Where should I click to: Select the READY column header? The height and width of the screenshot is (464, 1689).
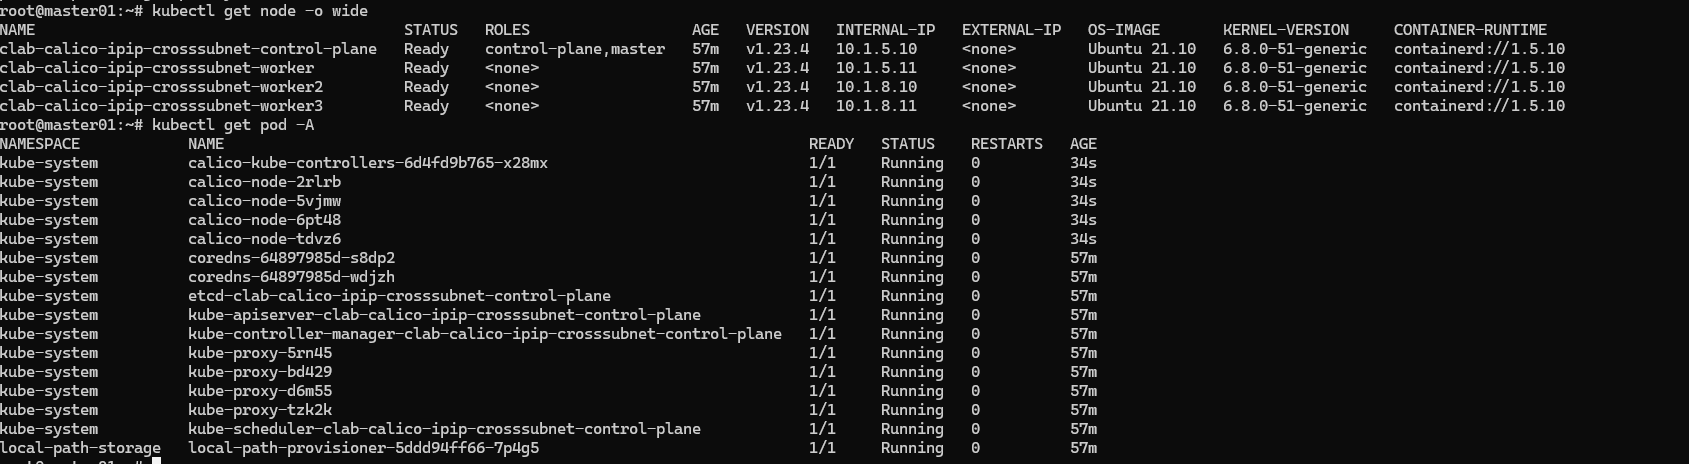(x=831, y=144)
